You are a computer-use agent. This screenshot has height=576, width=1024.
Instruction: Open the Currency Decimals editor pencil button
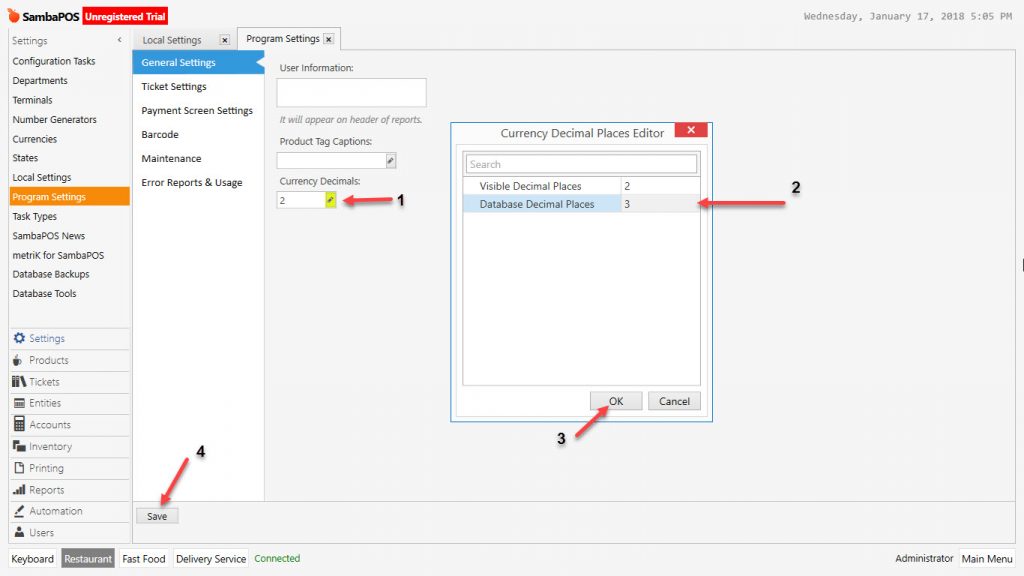330,200
